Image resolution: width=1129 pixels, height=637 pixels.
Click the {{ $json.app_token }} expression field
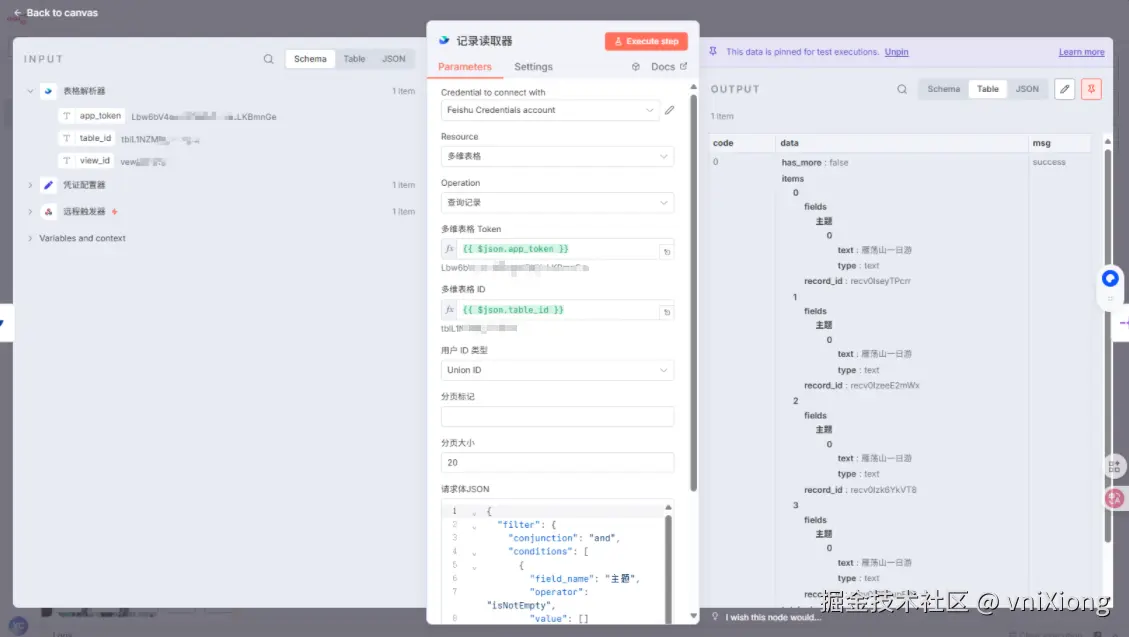(558, 249)
